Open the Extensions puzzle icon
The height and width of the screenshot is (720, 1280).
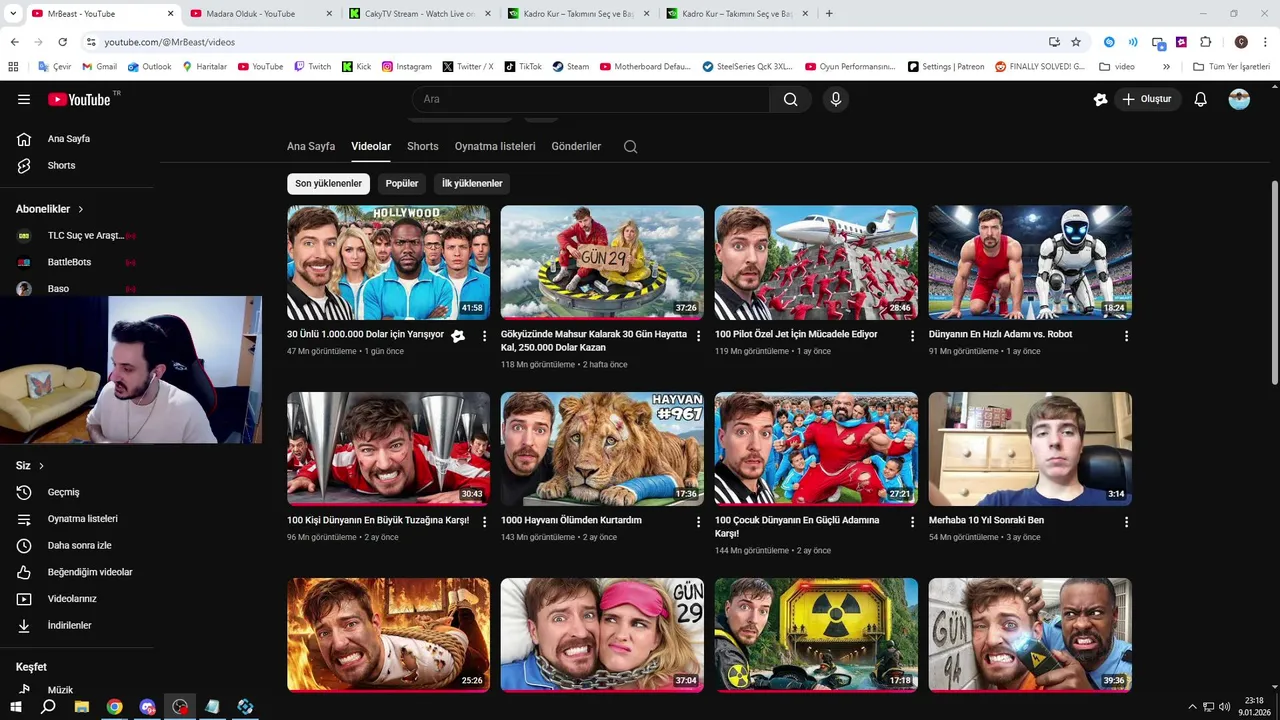(1205, 42)
